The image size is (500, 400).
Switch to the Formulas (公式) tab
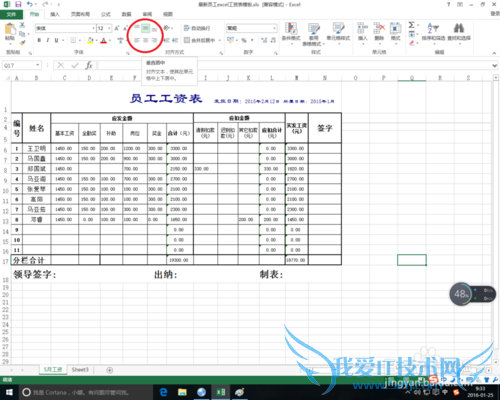(106, 14)
